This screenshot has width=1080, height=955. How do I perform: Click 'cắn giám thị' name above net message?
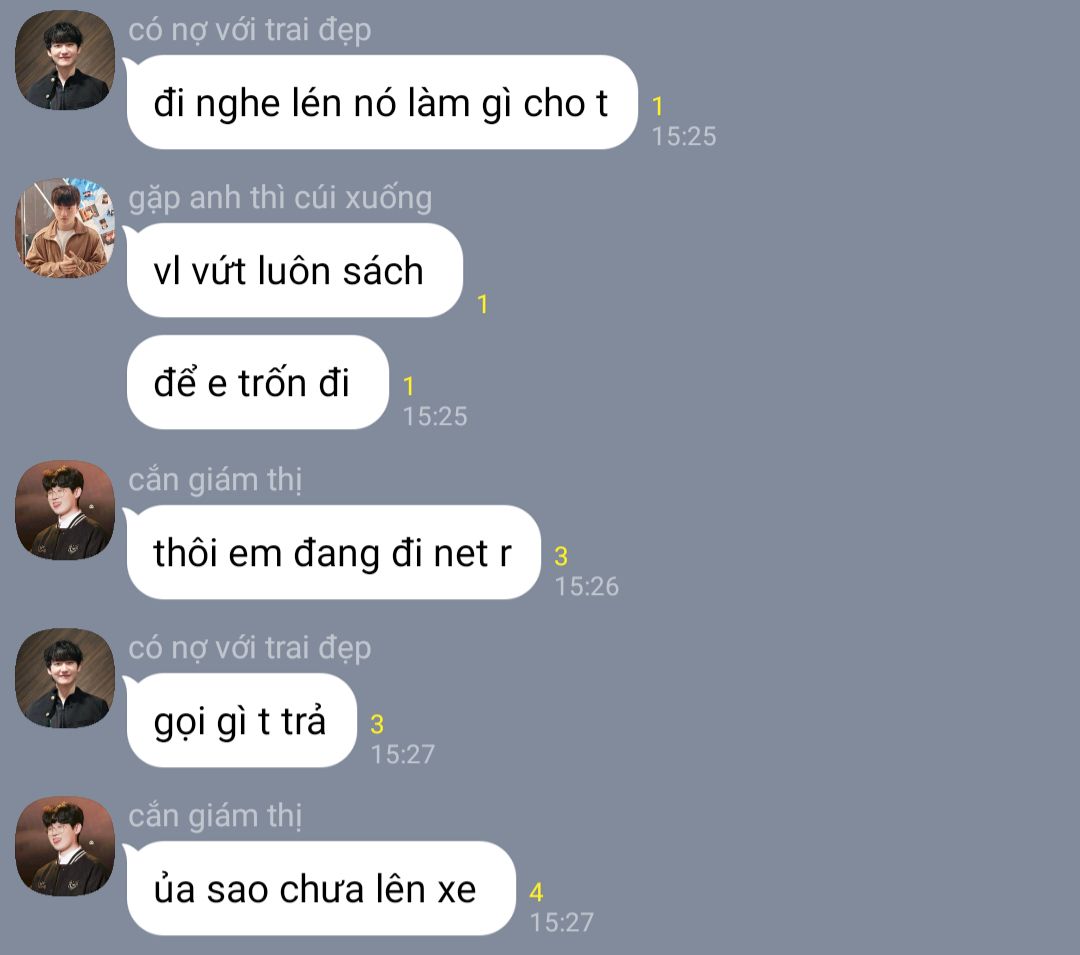[215, 480]
